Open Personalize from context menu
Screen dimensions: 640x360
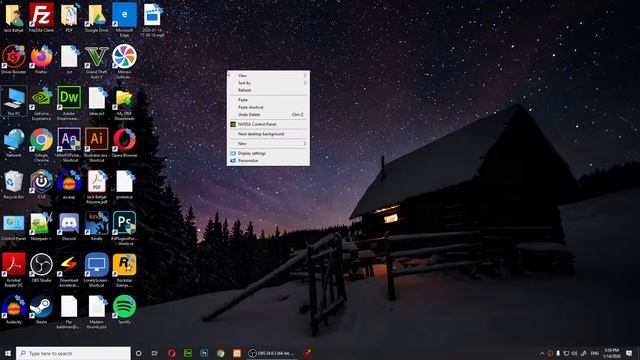[x=268, y=161]
